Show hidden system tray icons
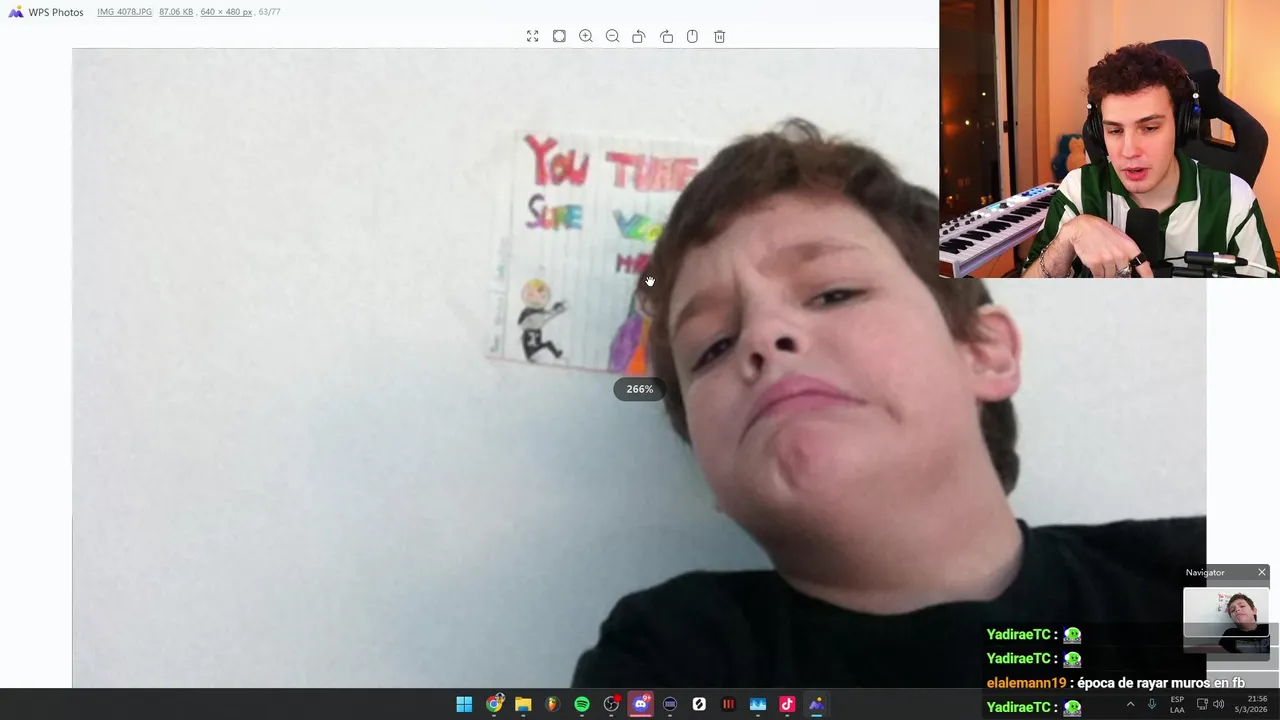This screenshot has width=1280, height=720. coord(1130,704)
